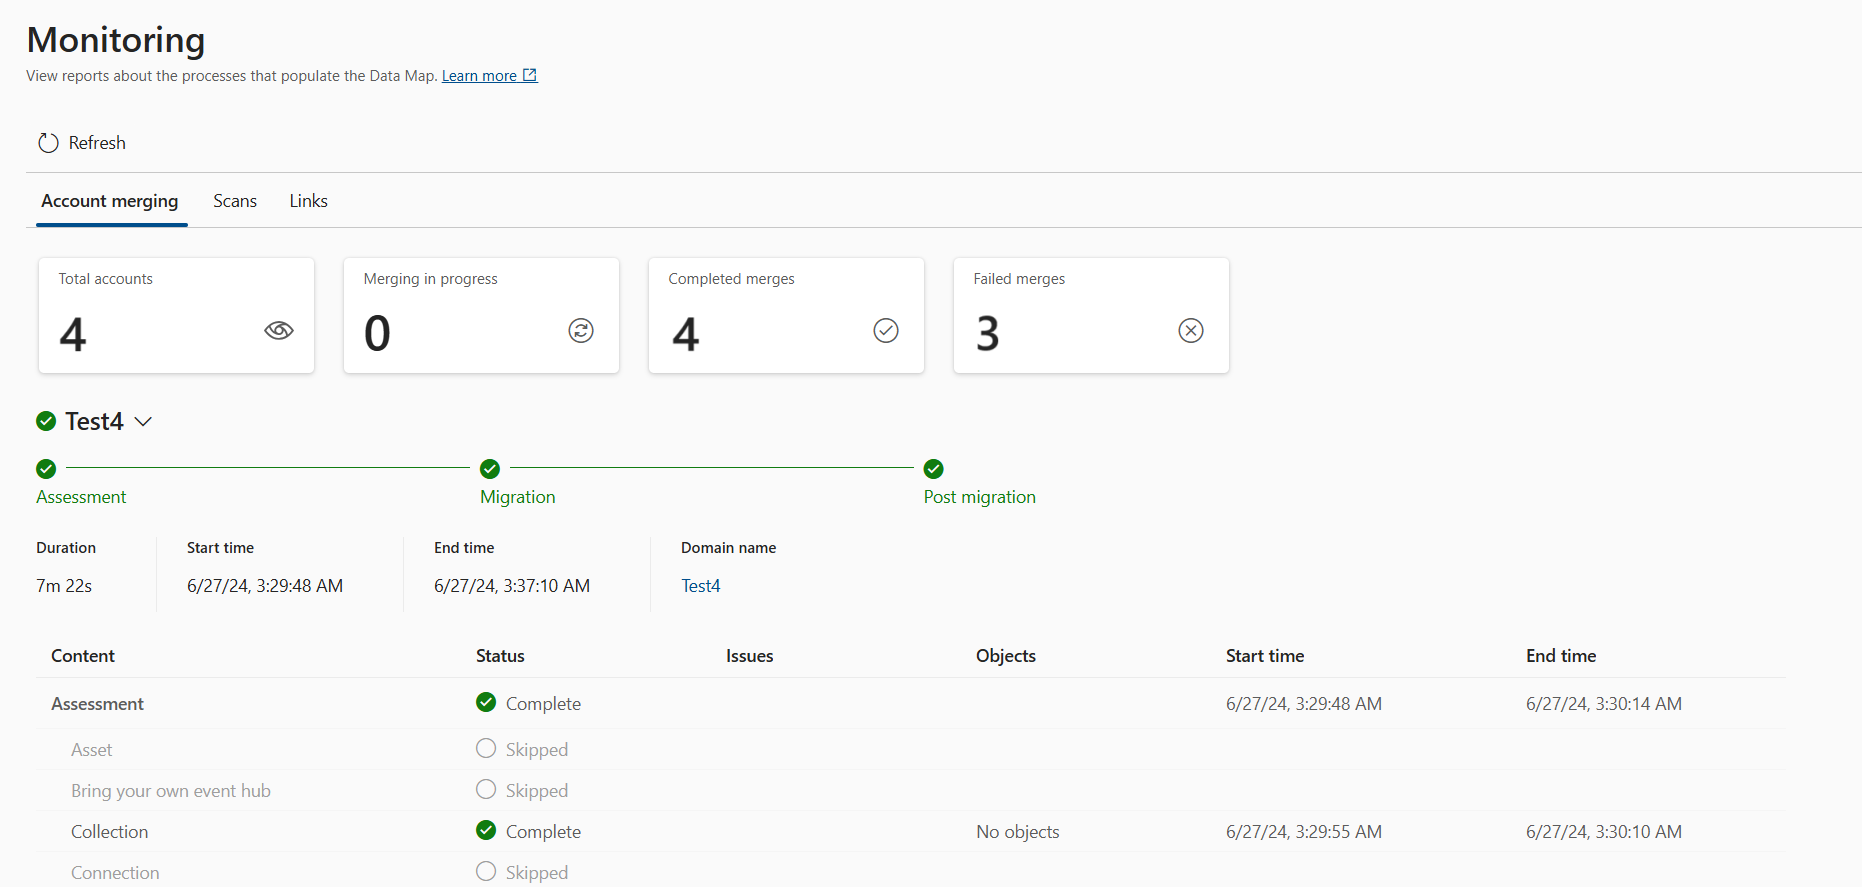Screen dimensions: 1862x887
Task: Click the Objects column header
Action: (1006, 656)
